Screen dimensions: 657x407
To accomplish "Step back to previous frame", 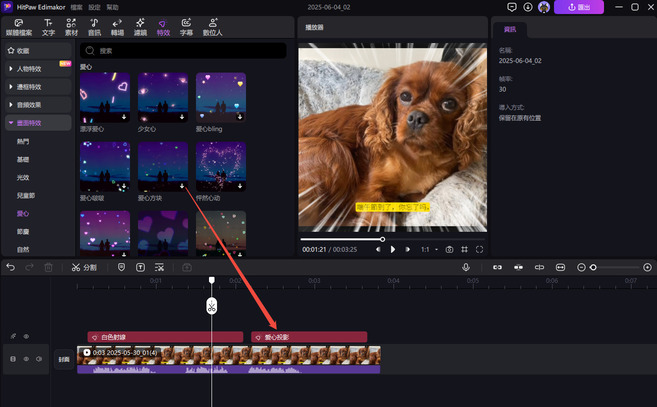I will pos(378,249).
